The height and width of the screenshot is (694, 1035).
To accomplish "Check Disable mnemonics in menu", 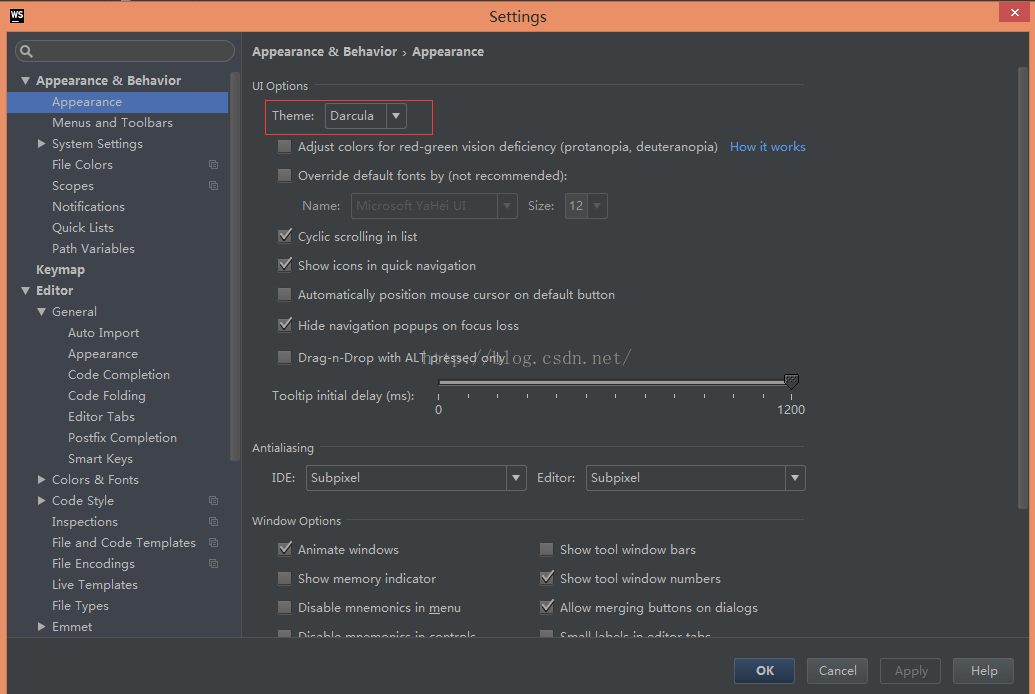I will point(284,607).
